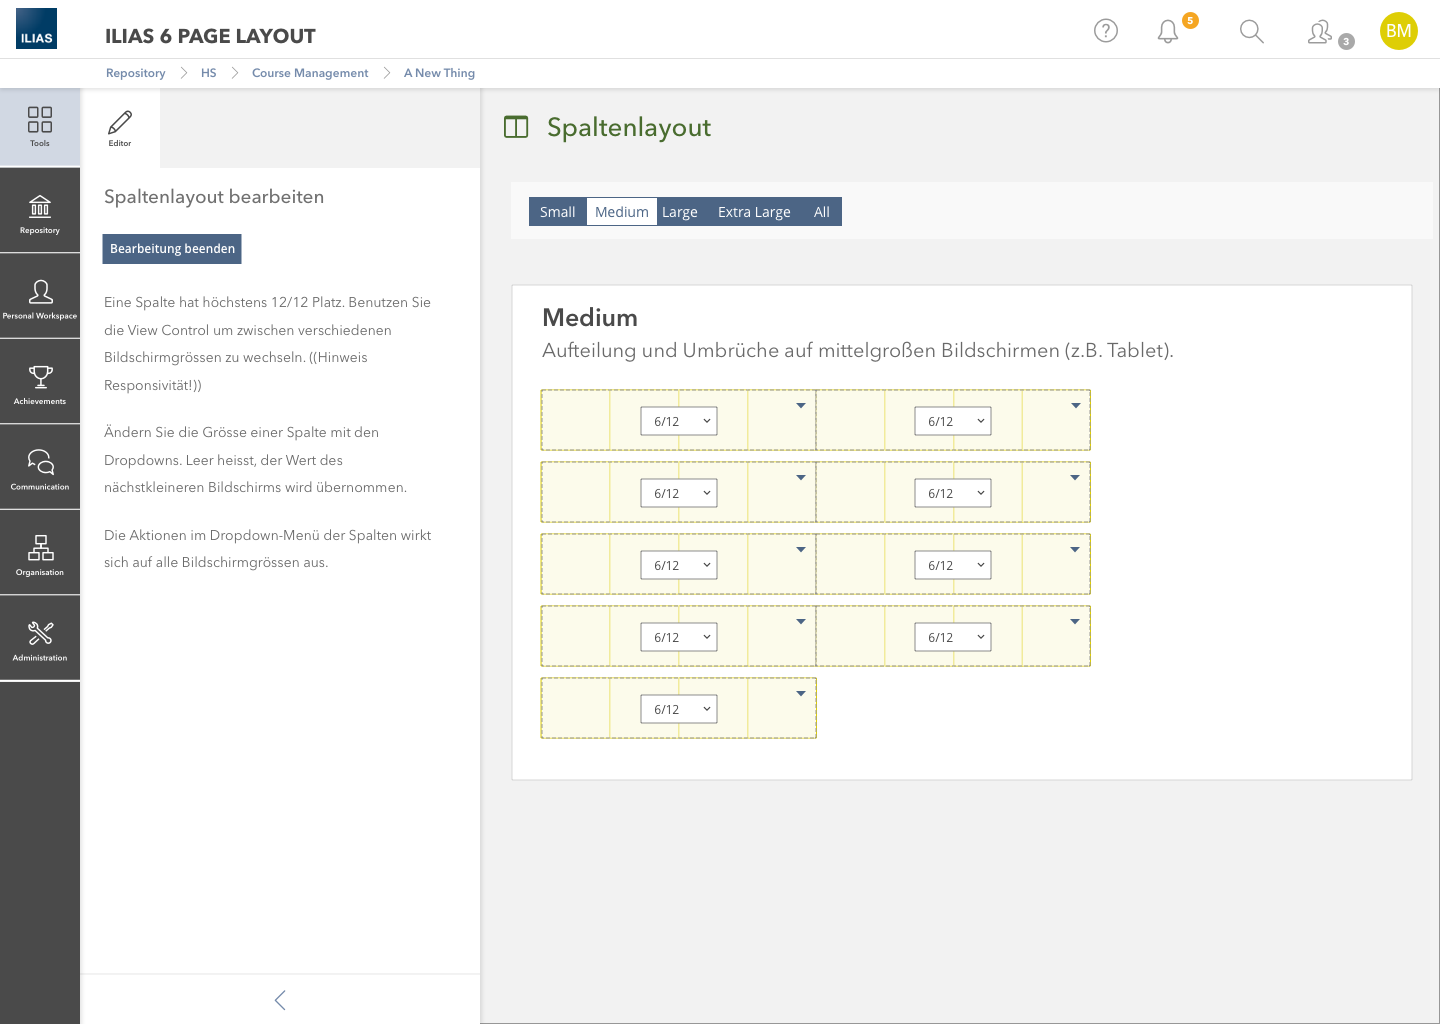Open the Course Management breadcrumb link
This screenshot has width=1440, height=1024.
pyautogui.click(x=310, y=73)
